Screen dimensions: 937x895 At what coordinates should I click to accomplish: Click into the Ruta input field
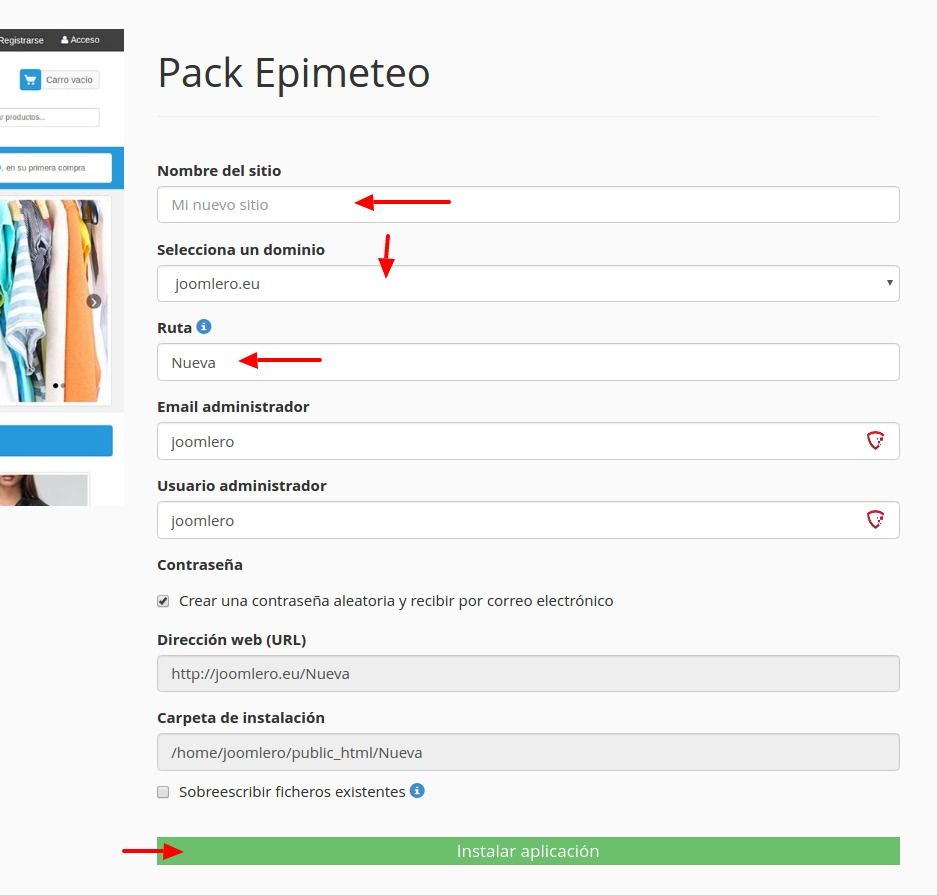pyautogui.click(x=528, y=362)
